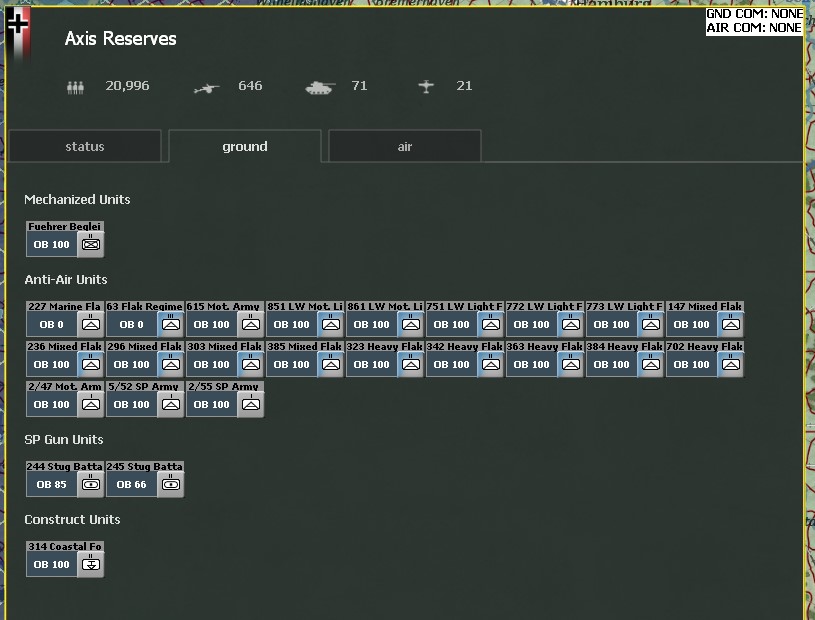Open the air tab
Viewport: 815px width, 620px height.
pyautogui.click(x=405, y=146)
